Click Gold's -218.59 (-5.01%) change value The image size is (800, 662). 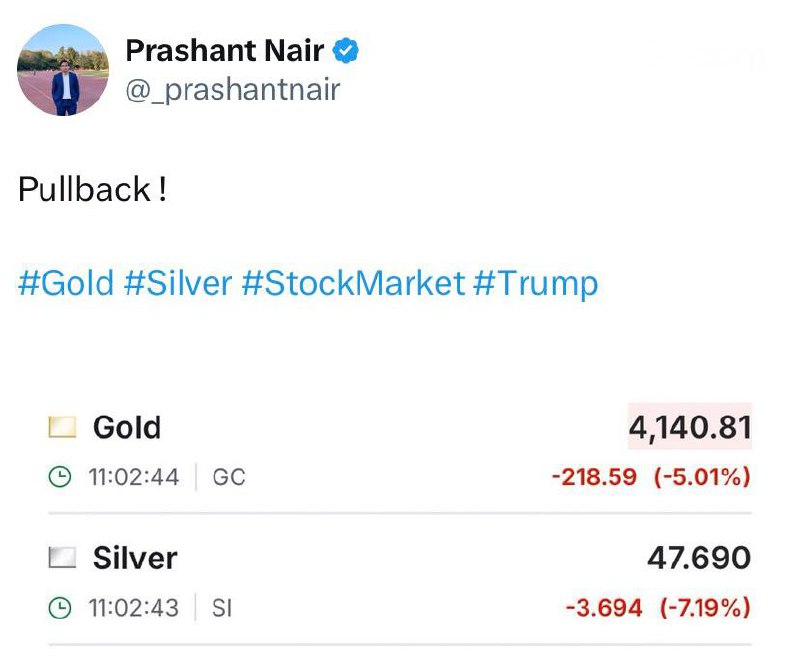coord(651,477)
